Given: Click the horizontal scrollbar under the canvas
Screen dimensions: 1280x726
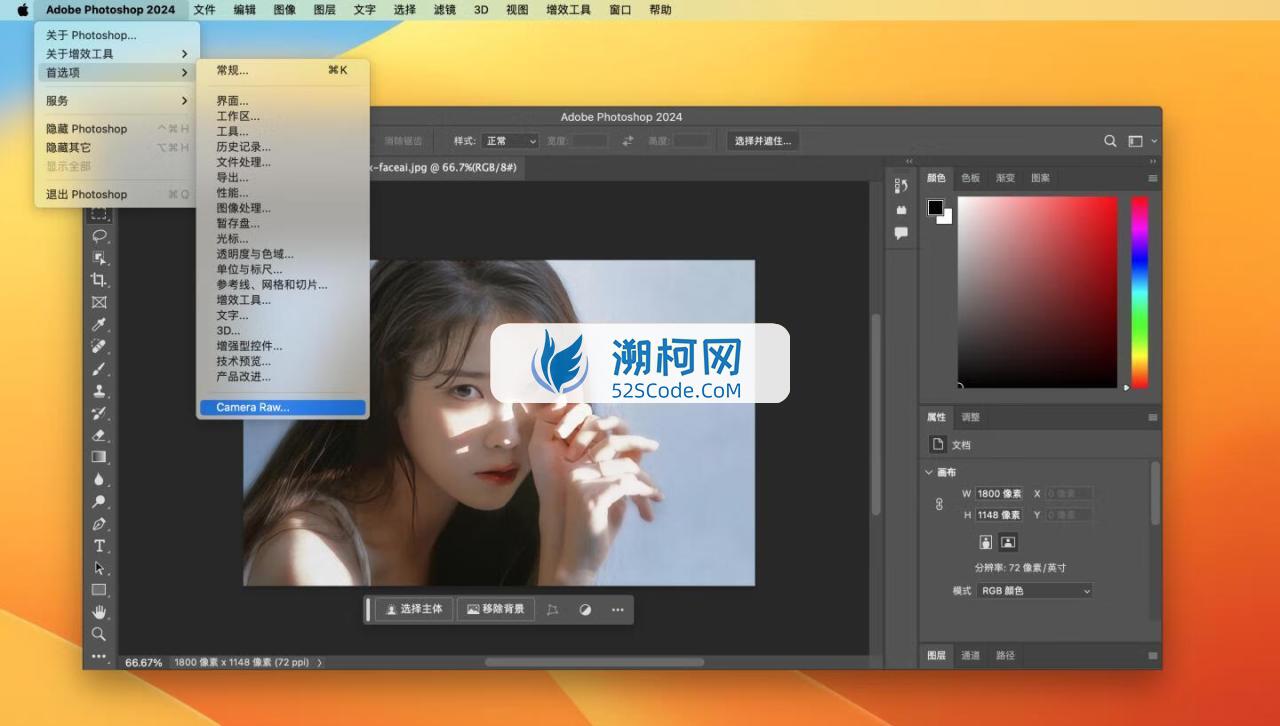Looking at the screenshot, I should (594, 662).
